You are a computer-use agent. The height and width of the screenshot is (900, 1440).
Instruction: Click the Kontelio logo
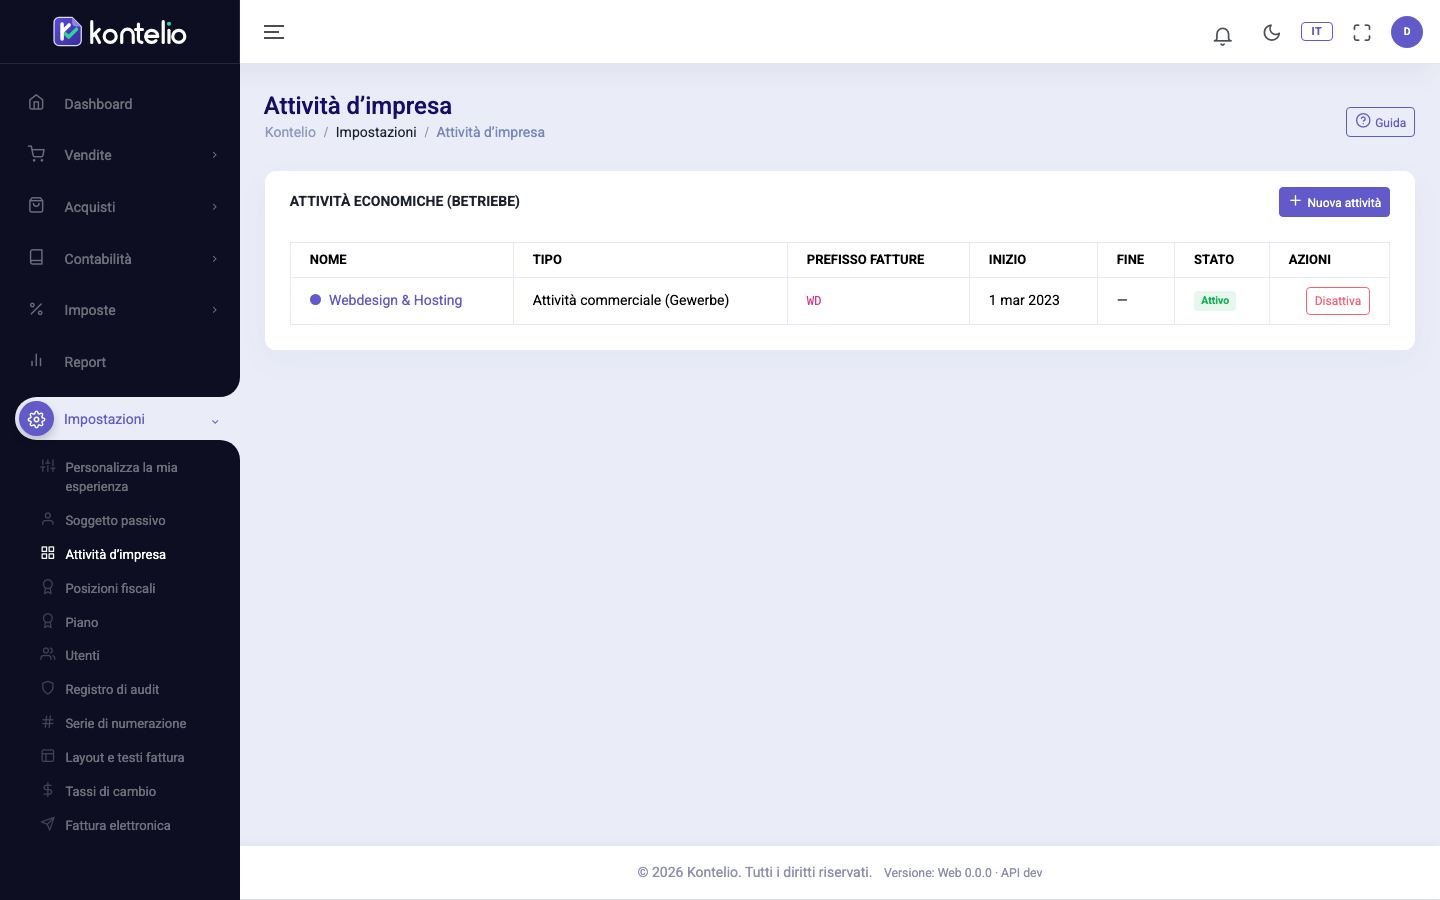coord(120,32)
